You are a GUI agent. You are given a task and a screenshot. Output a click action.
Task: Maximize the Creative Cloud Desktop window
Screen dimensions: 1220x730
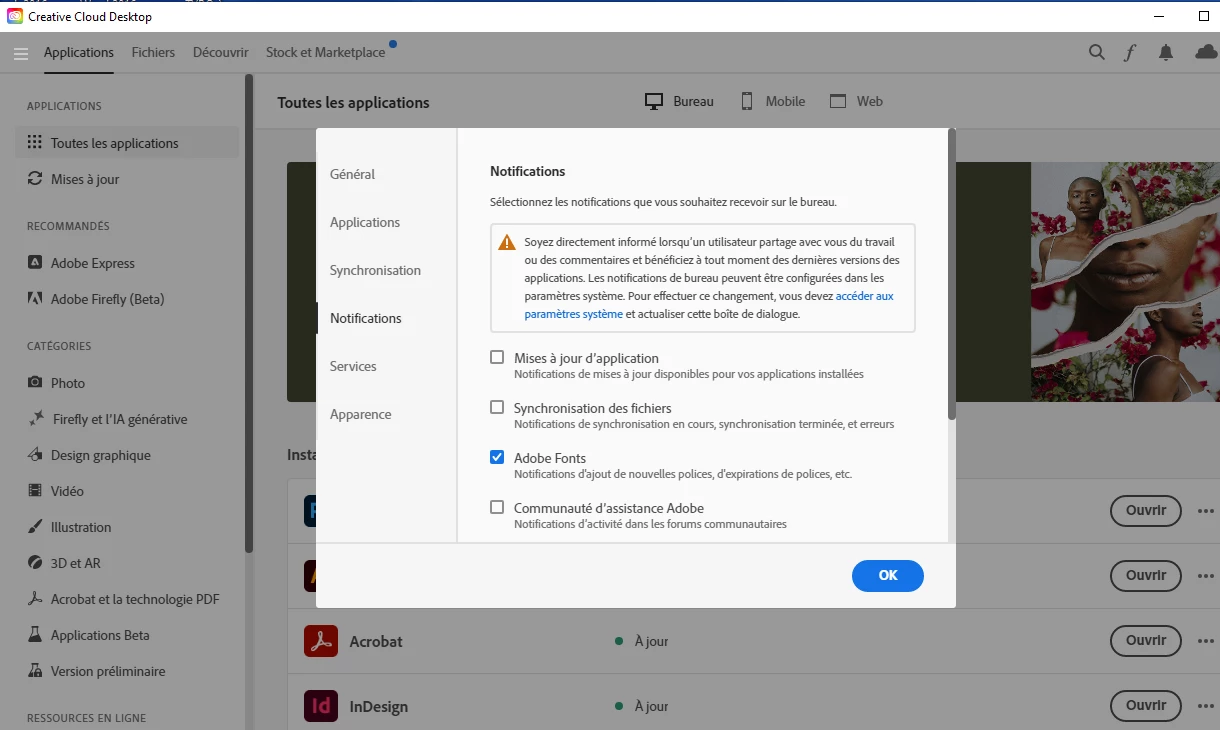[x=1204, y=17]
